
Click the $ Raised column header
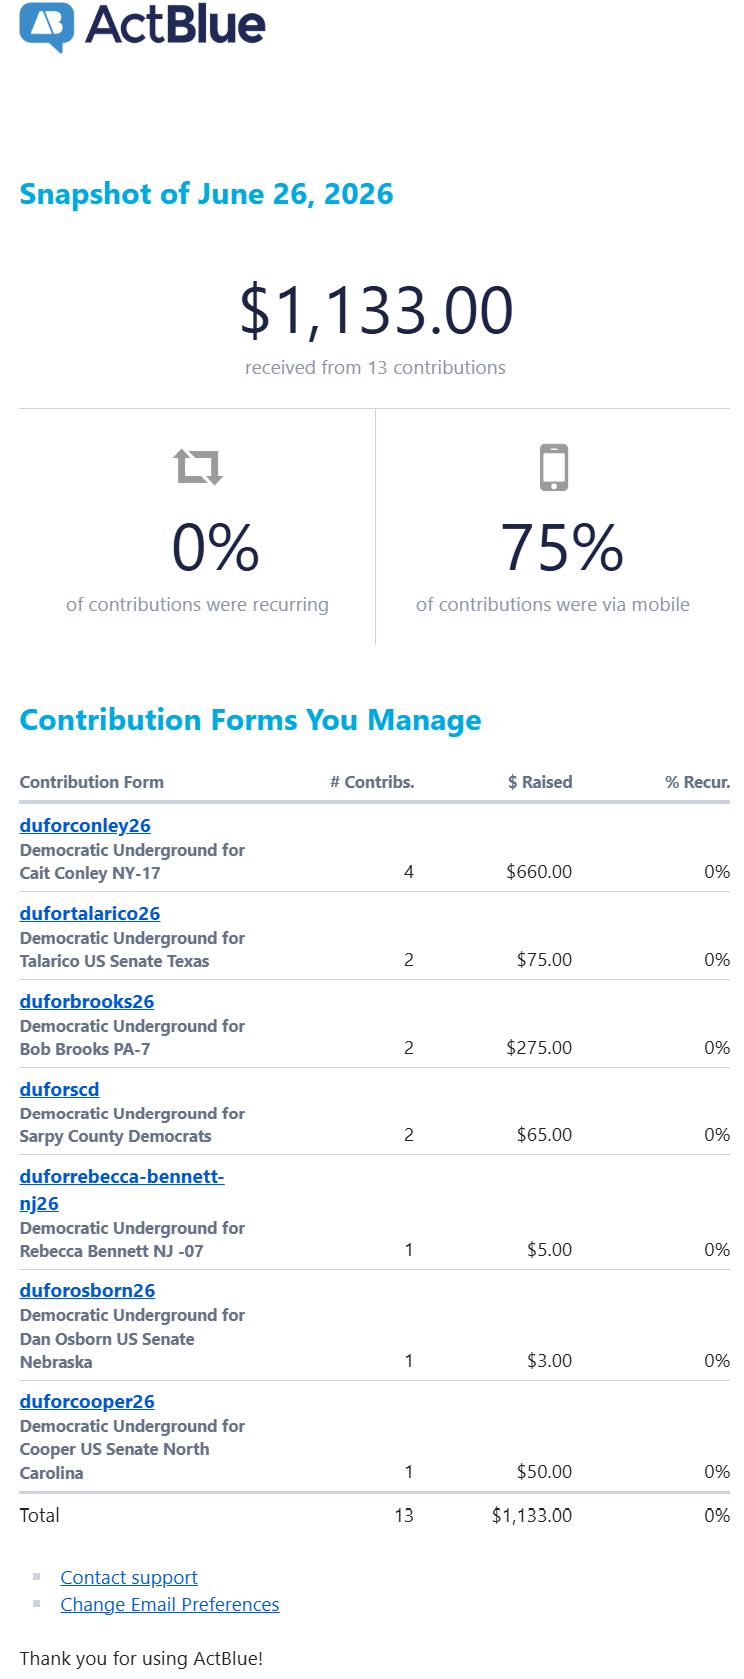click(540, 782)
